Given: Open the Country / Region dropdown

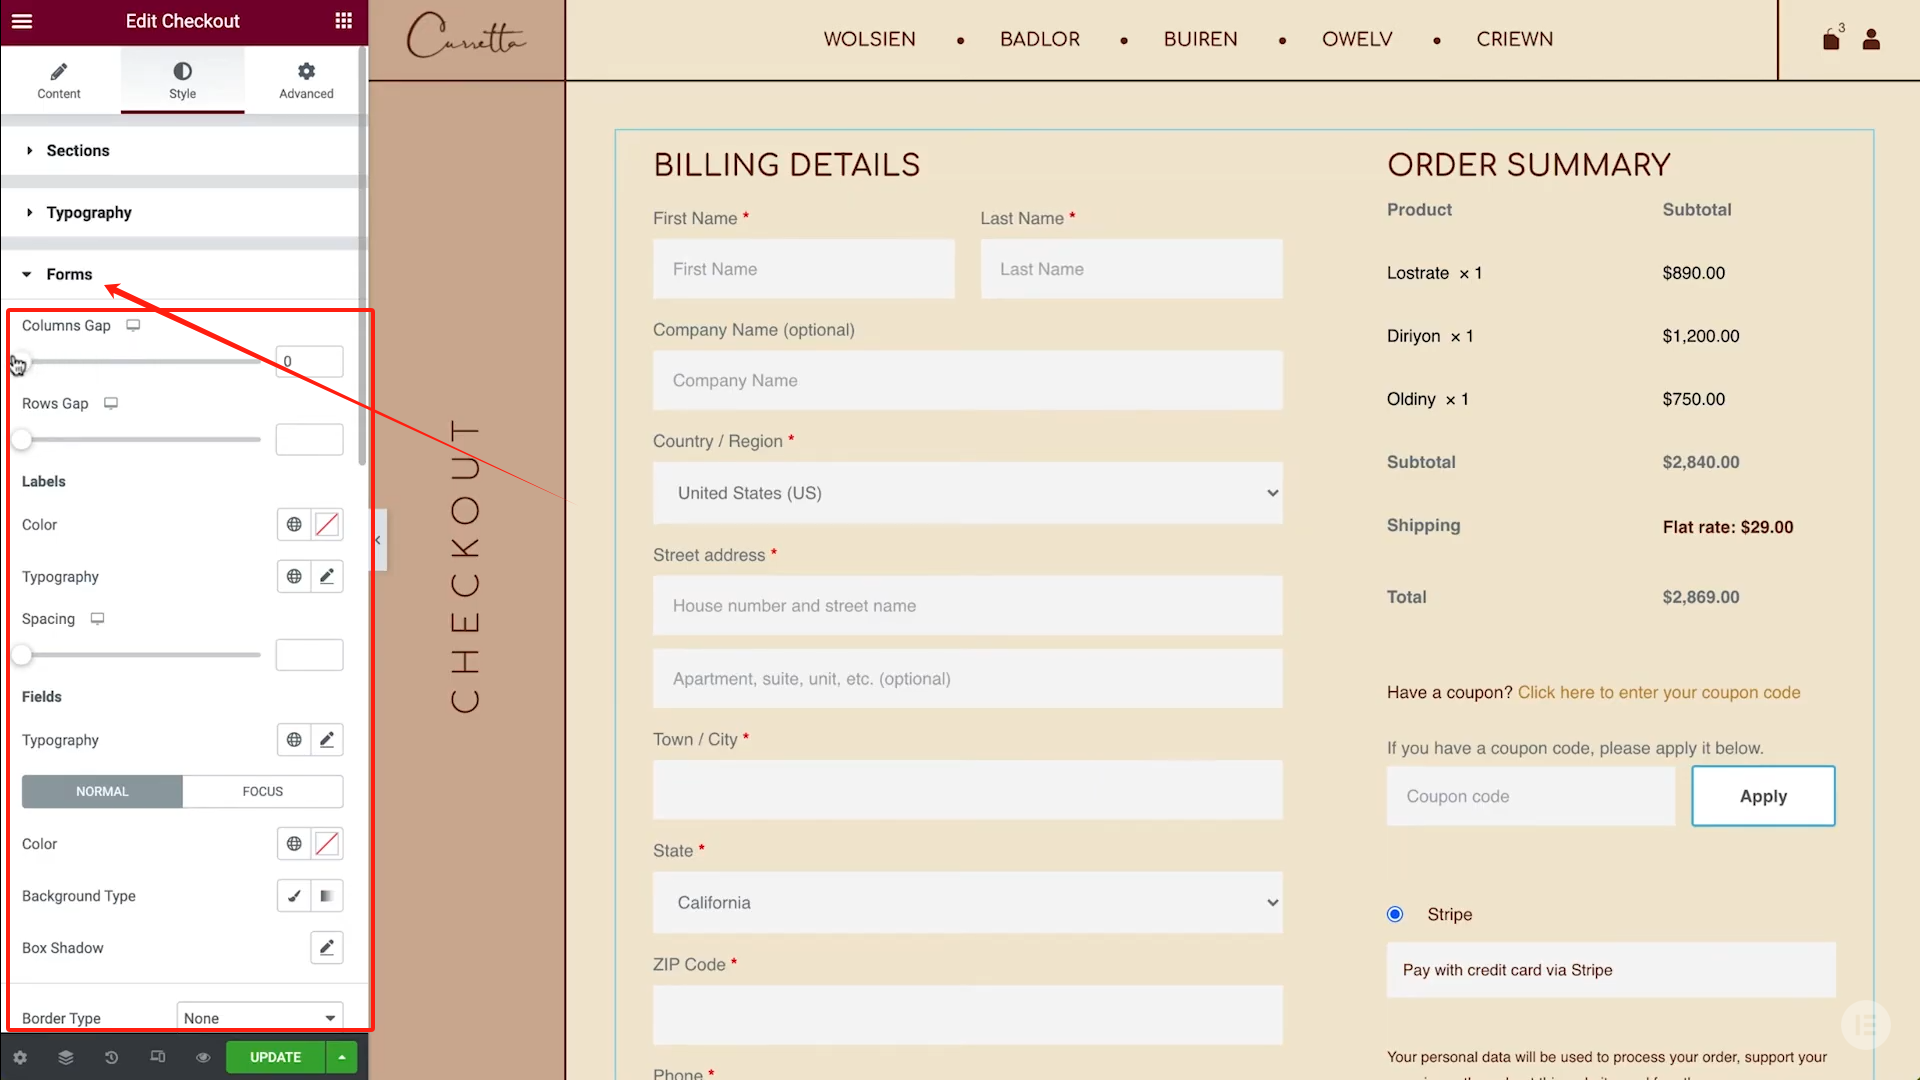Looking at the screenshot, I should pos(966,493).
